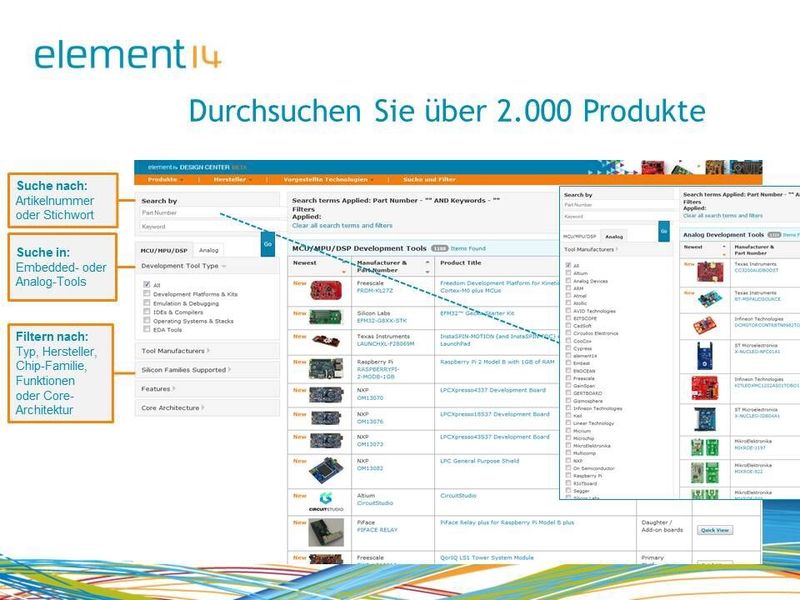Expand the Features filter section
The width and height of the screenshot is (800, 600).
[158, 389]
